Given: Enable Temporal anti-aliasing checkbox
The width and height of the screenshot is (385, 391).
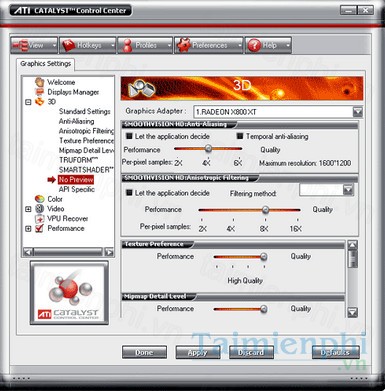Looking at the screenshot, I should tap(240, 136).
